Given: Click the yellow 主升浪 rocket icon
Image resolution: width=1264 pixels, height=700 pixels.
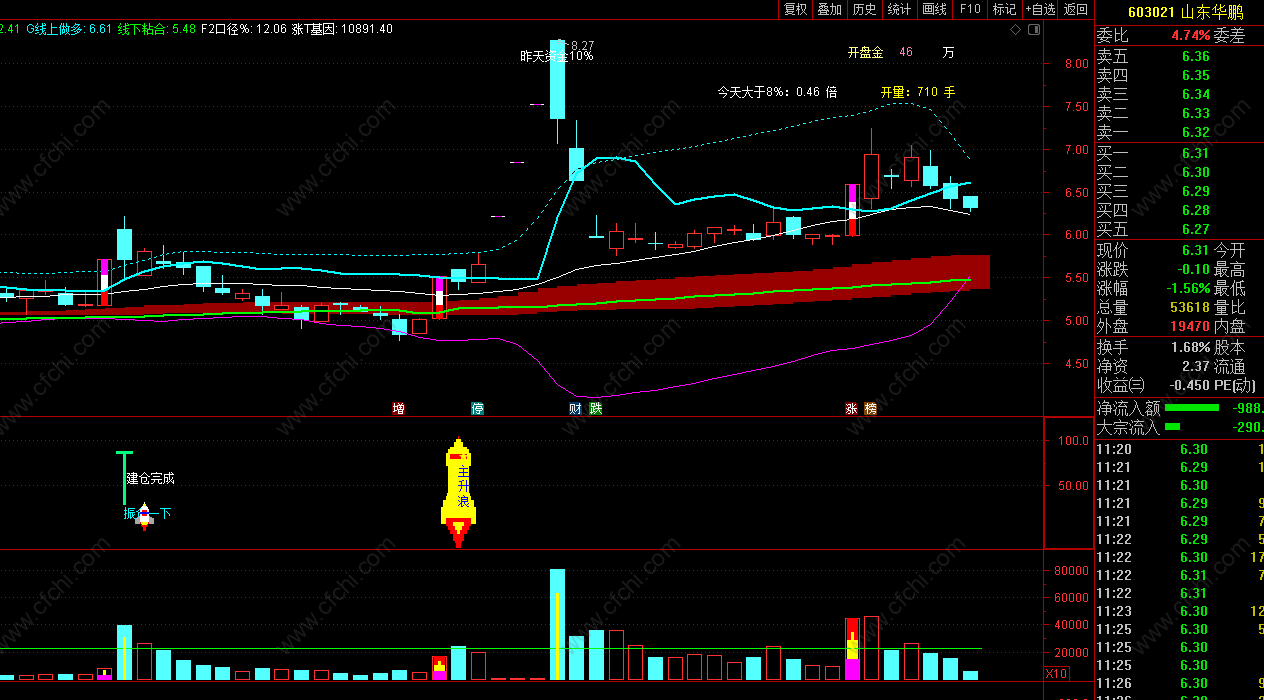Looking at the screenshot, I should (458, 492).
